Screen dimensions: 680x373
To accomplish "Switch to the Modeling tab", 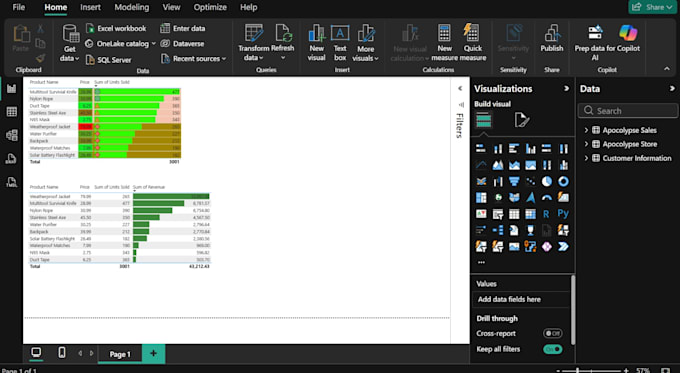I will [131, 7].
